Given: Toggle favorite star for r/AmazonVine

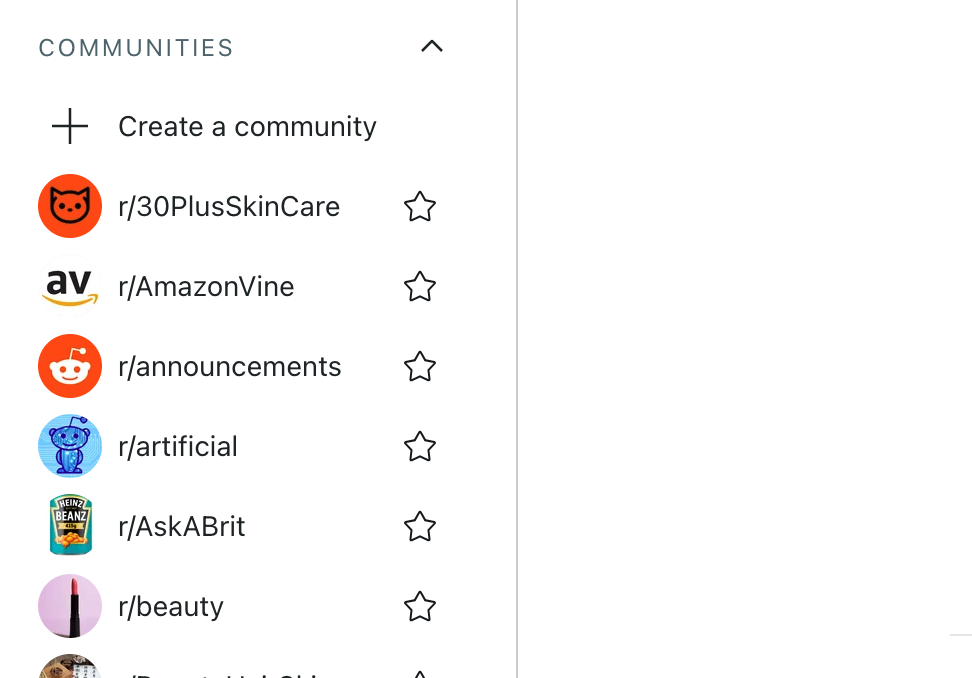Looking at the screenshot, I should tap(420, 287).
